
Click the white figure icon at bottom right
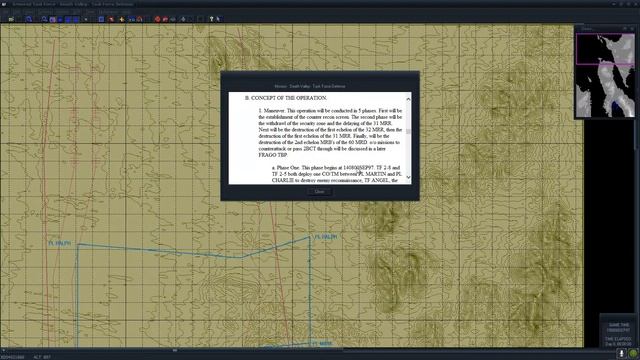tap(622, 353)
